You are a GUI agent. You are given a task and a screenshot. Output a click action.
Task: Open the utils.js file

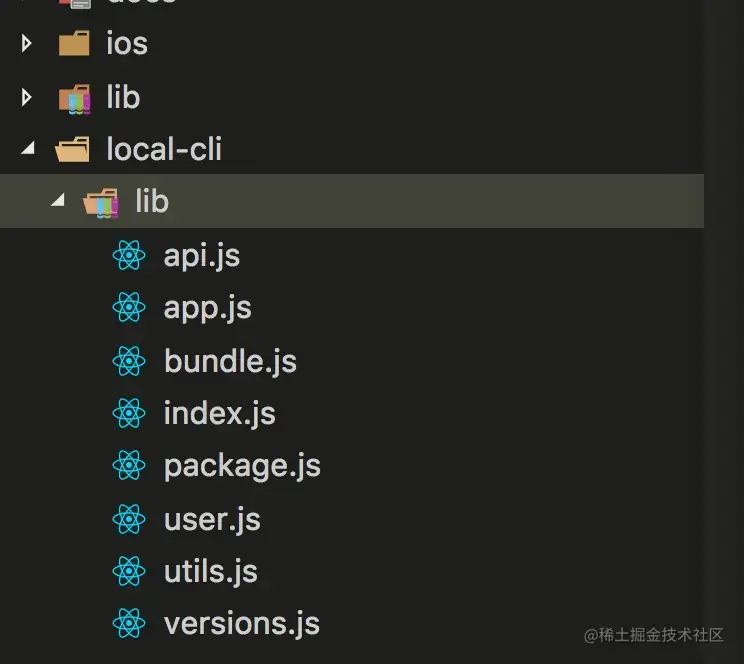click(x=211, y=572)
